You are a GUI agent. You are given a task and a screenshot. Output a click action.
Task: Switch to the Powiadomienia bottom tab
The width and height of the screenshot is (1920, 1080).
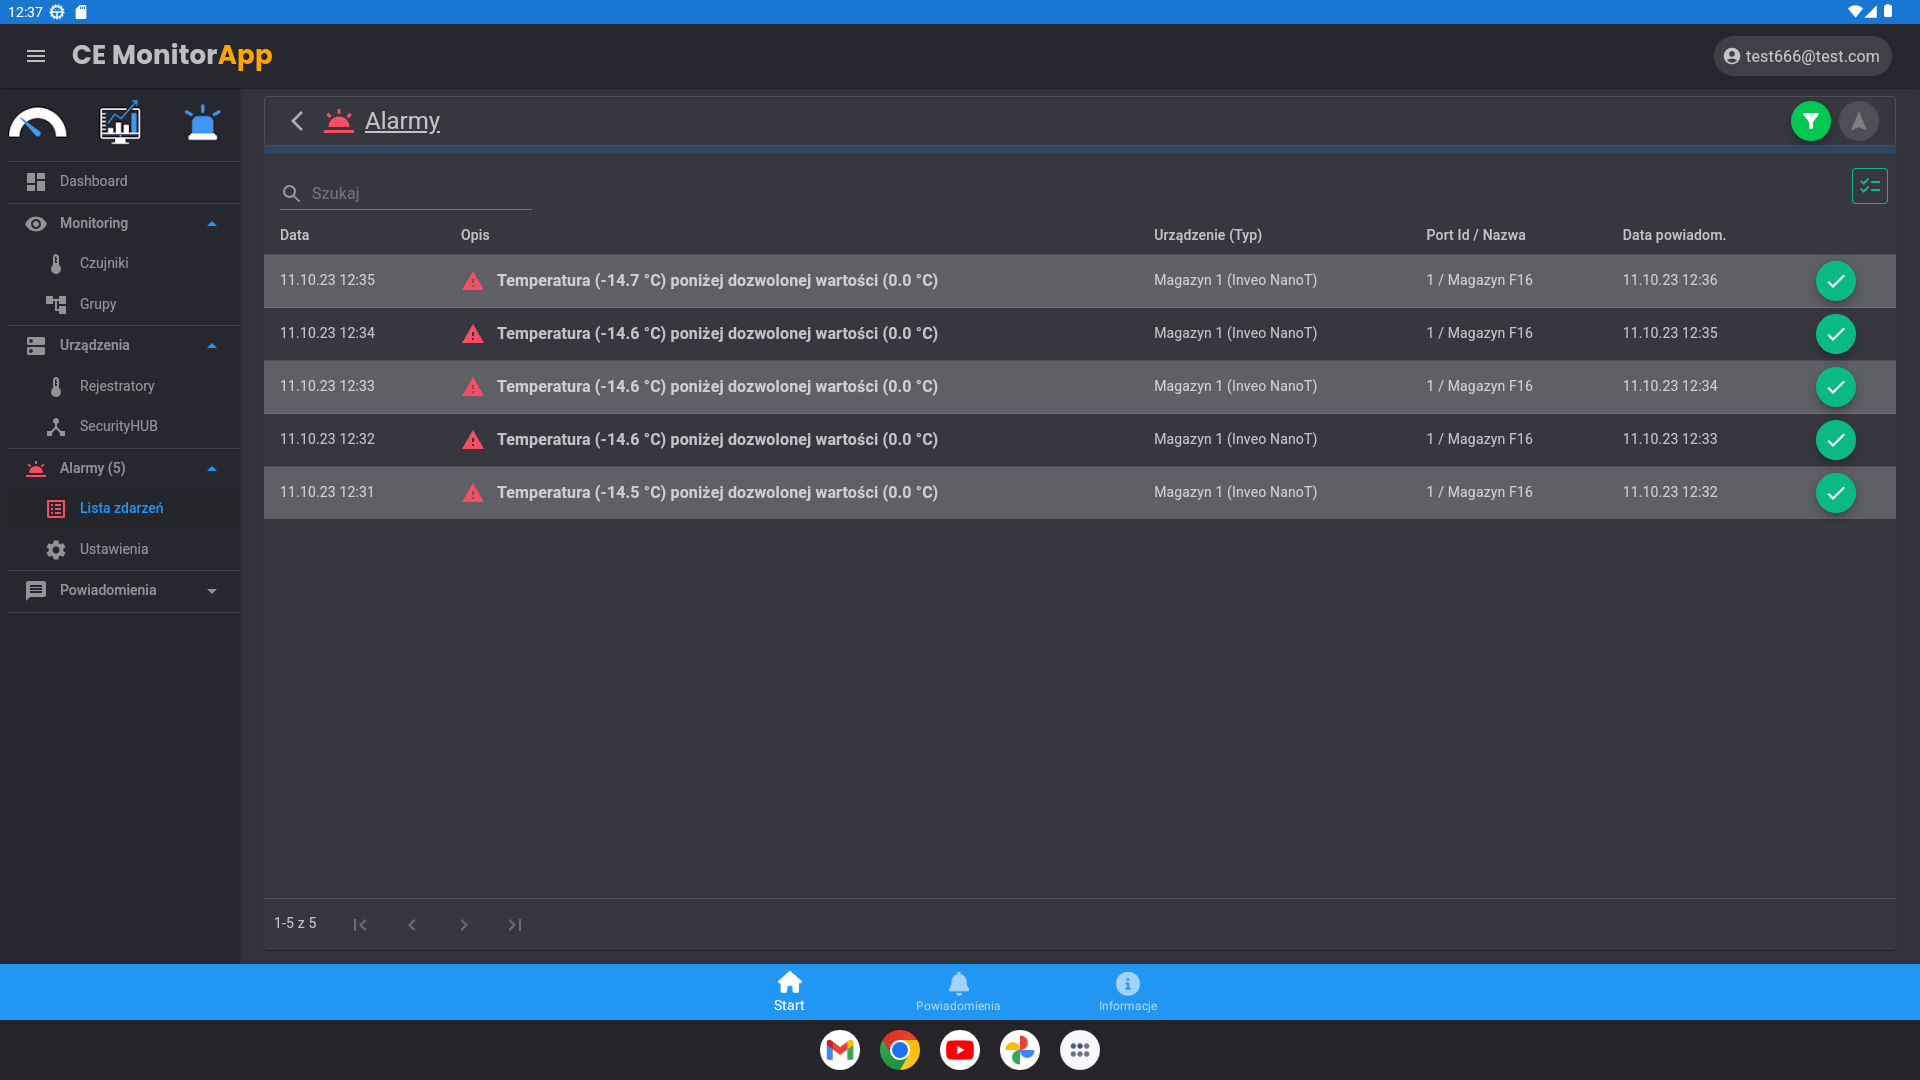point(958,992)
